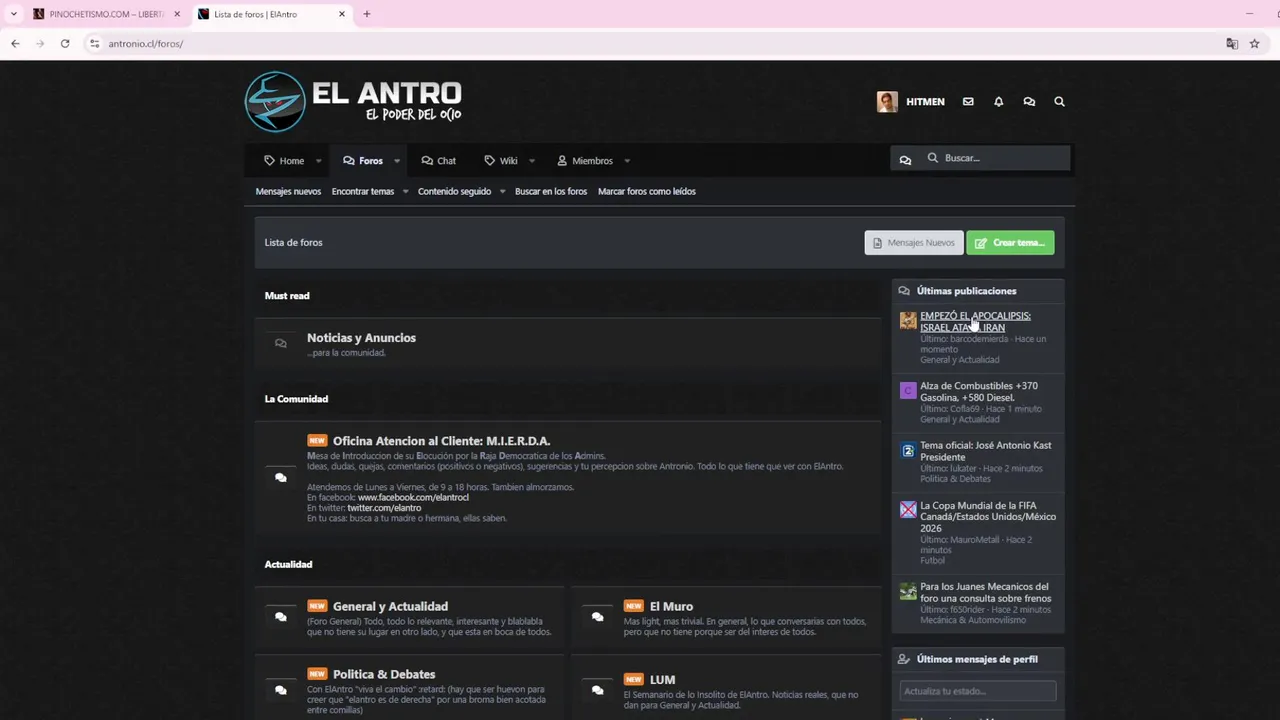Screen dimensions: 1280x720
Task: Click the lukater poster avatar
Action: (x=908, y=450)
